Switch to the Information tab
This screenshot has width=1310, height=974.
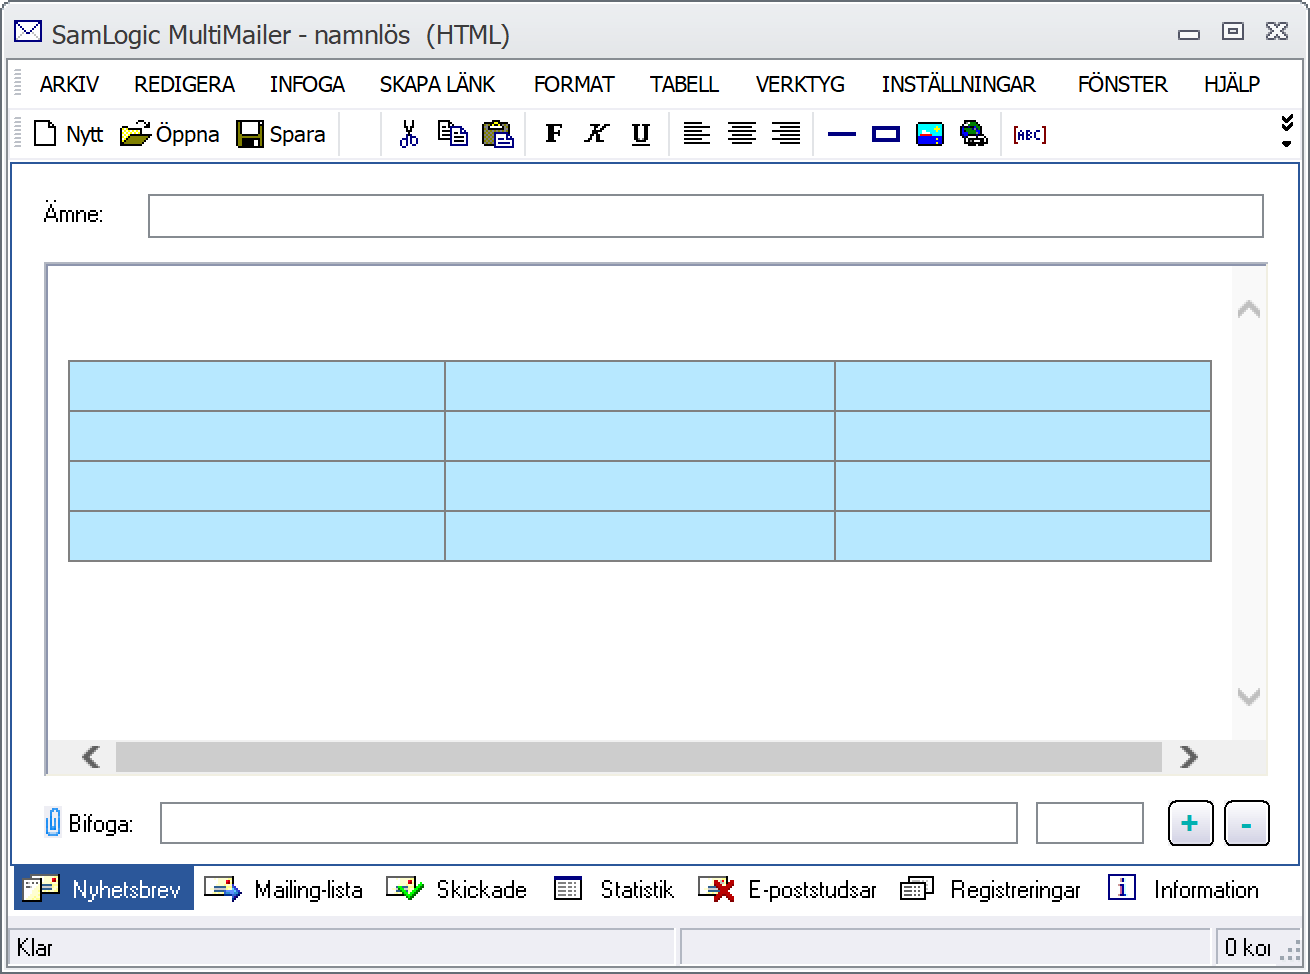pyautogui.click(x=1184, y=889)
